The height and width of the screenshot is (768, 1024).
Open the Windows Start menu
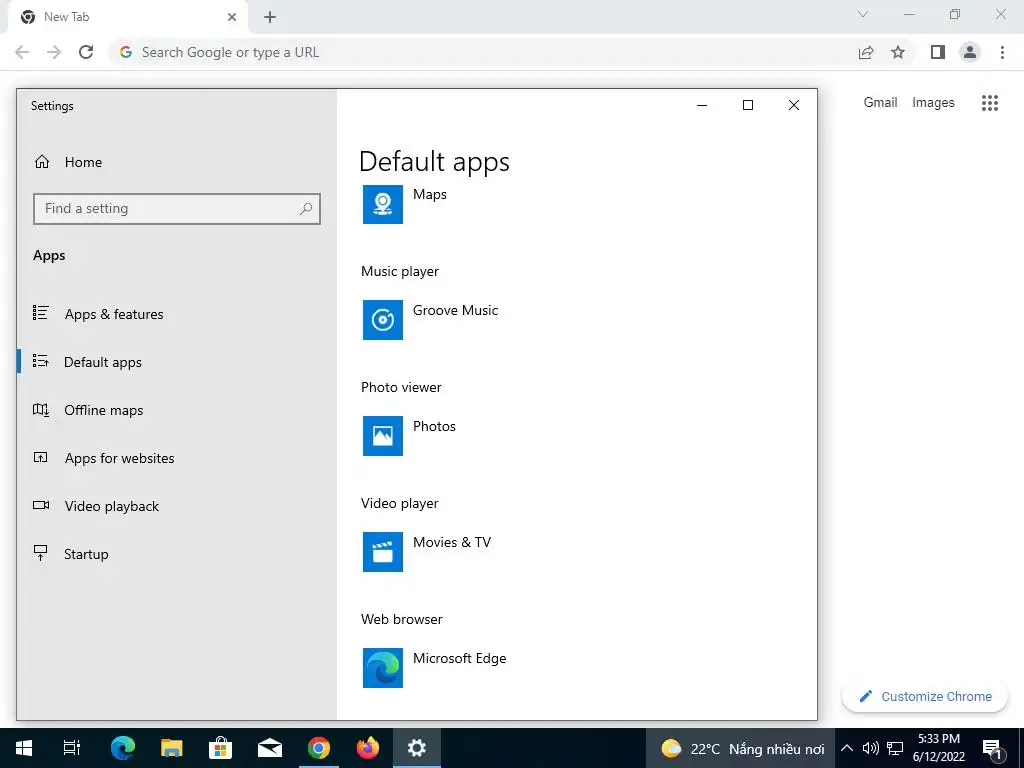[x=24, y=748]
